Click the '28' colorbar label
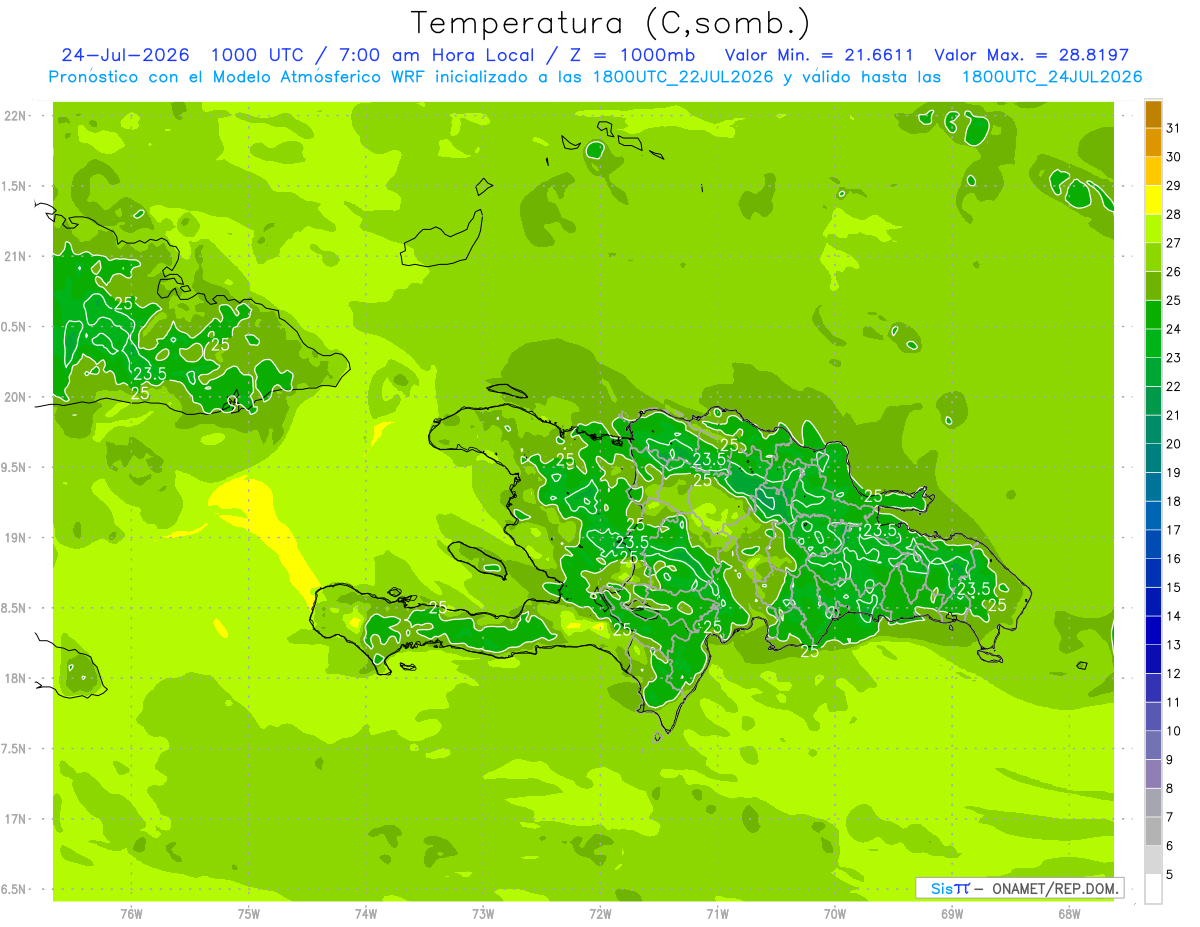The image size is (1200, 927). point(1173,214)
